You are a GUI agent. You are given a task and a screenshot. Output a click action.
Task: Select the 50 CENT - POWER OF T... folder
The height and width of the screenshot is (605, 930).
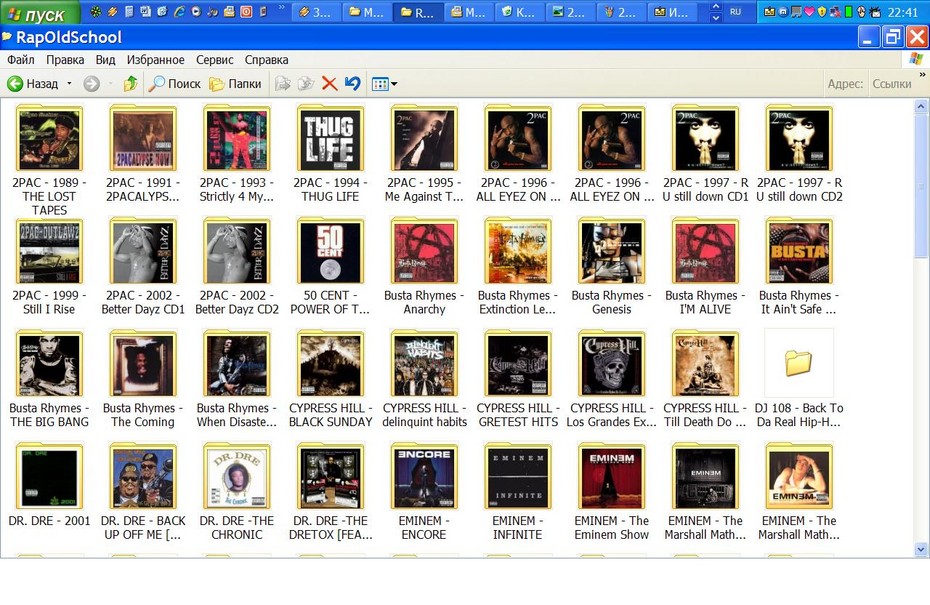tap(330, 266)
